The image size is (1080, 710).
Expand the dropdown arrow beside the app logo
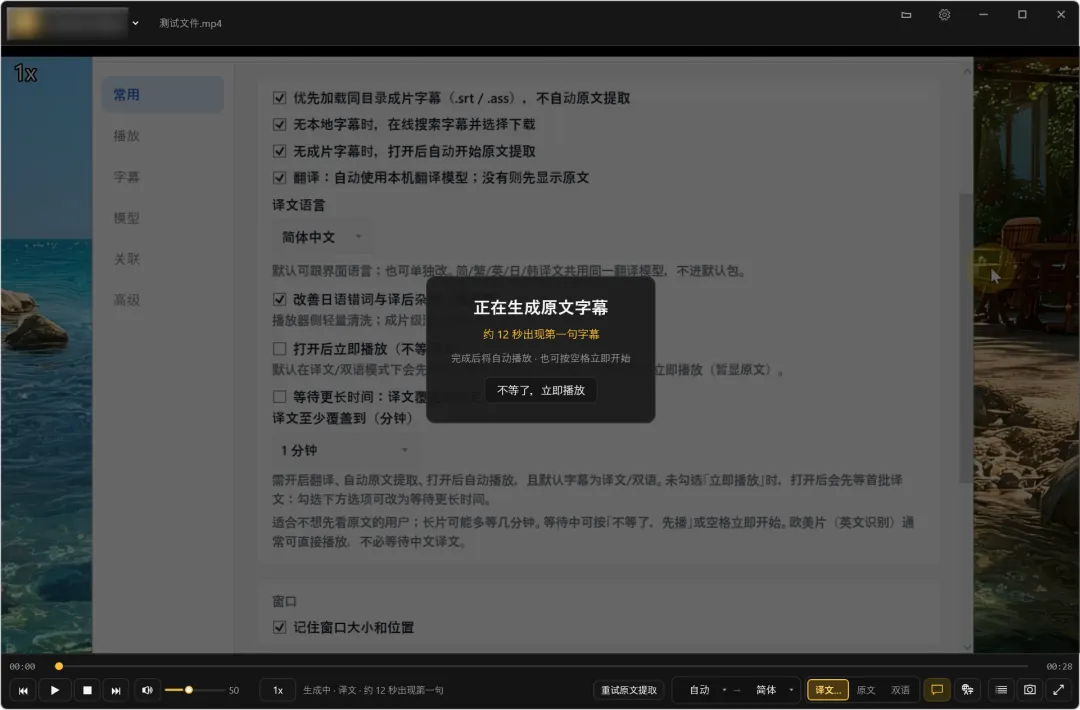135,23
